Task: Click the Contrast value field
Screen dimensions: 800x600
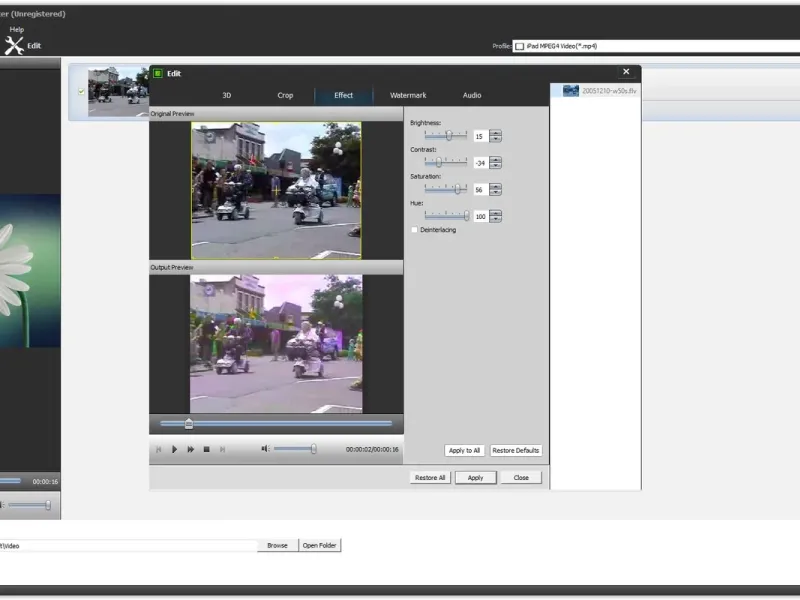Action: coord(480,163)
